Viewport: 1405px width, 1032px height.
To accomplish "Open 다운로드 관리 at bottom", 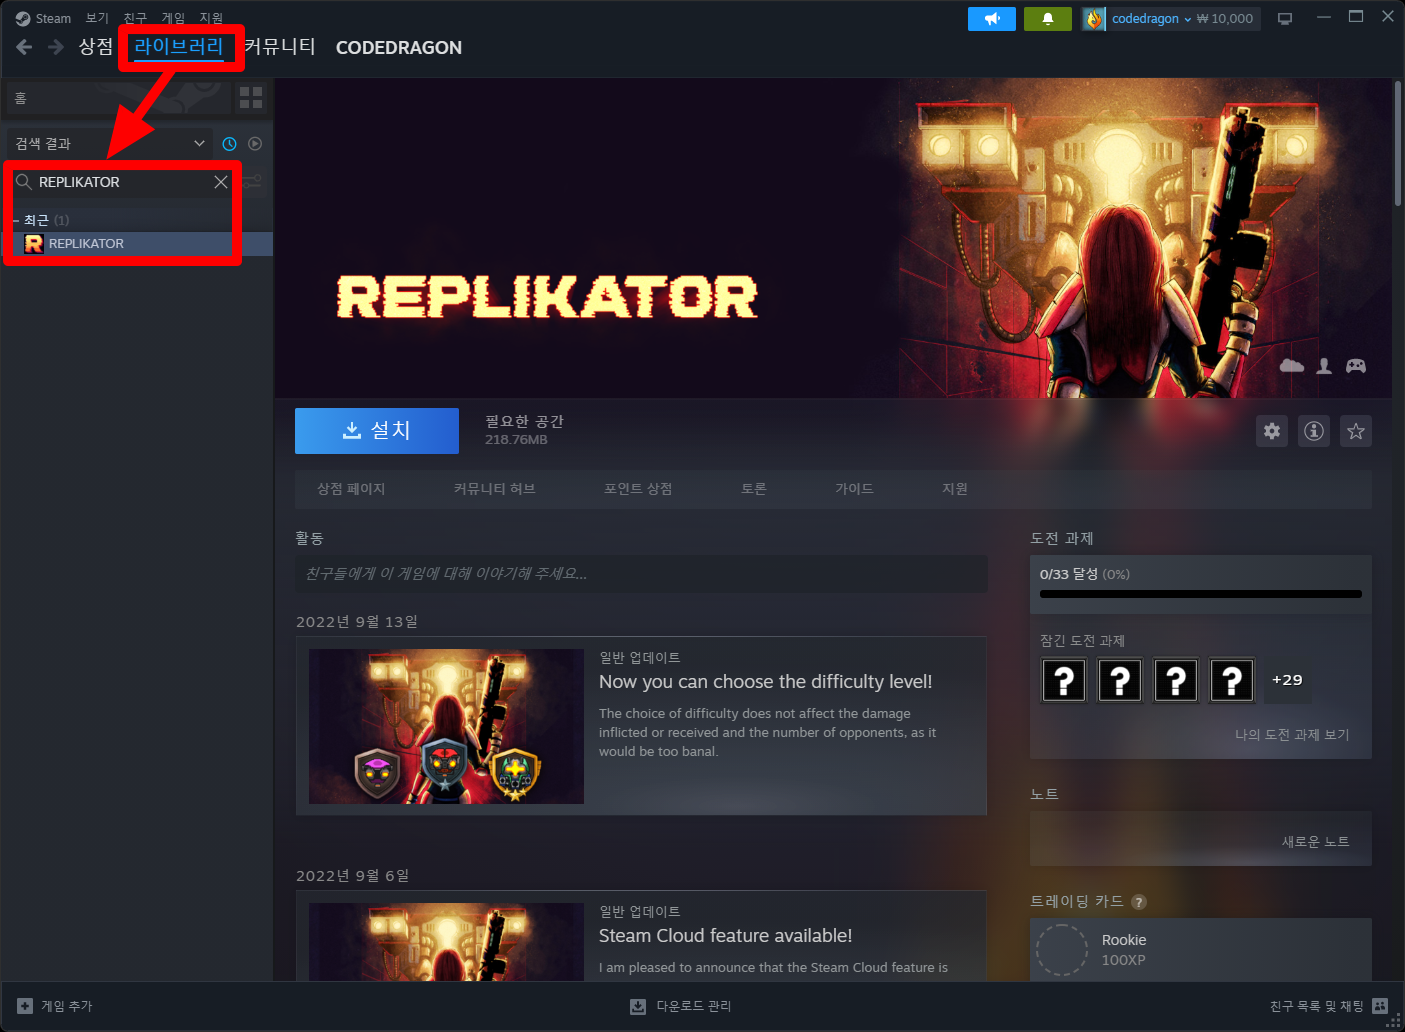I will (681, 1006).
